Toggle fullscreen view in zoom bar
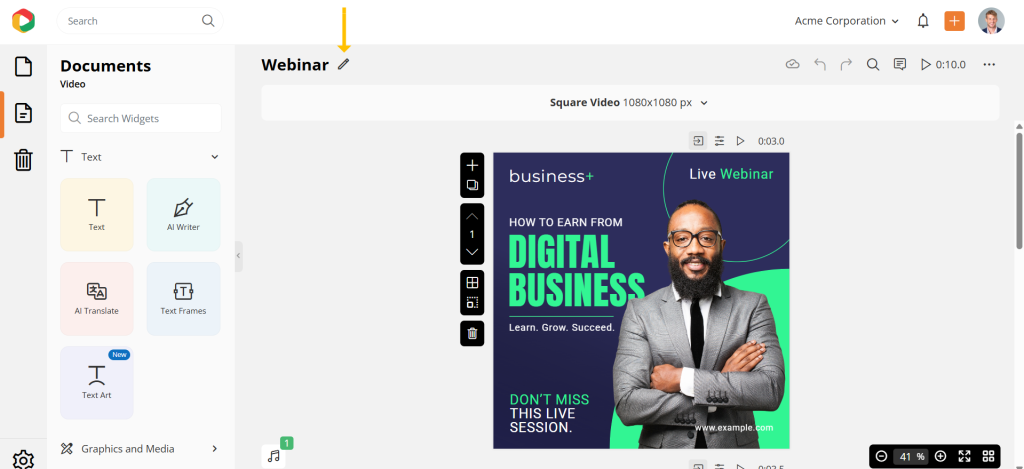This screenshot has width=1024, height=469. [964, 456]
